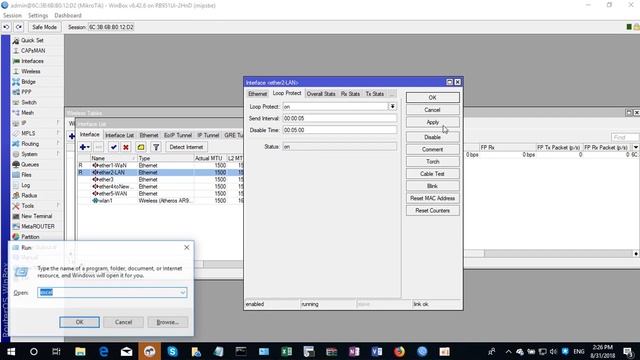
Task: Click Reset MAC Address button
Action: click(x=433, y=198)
